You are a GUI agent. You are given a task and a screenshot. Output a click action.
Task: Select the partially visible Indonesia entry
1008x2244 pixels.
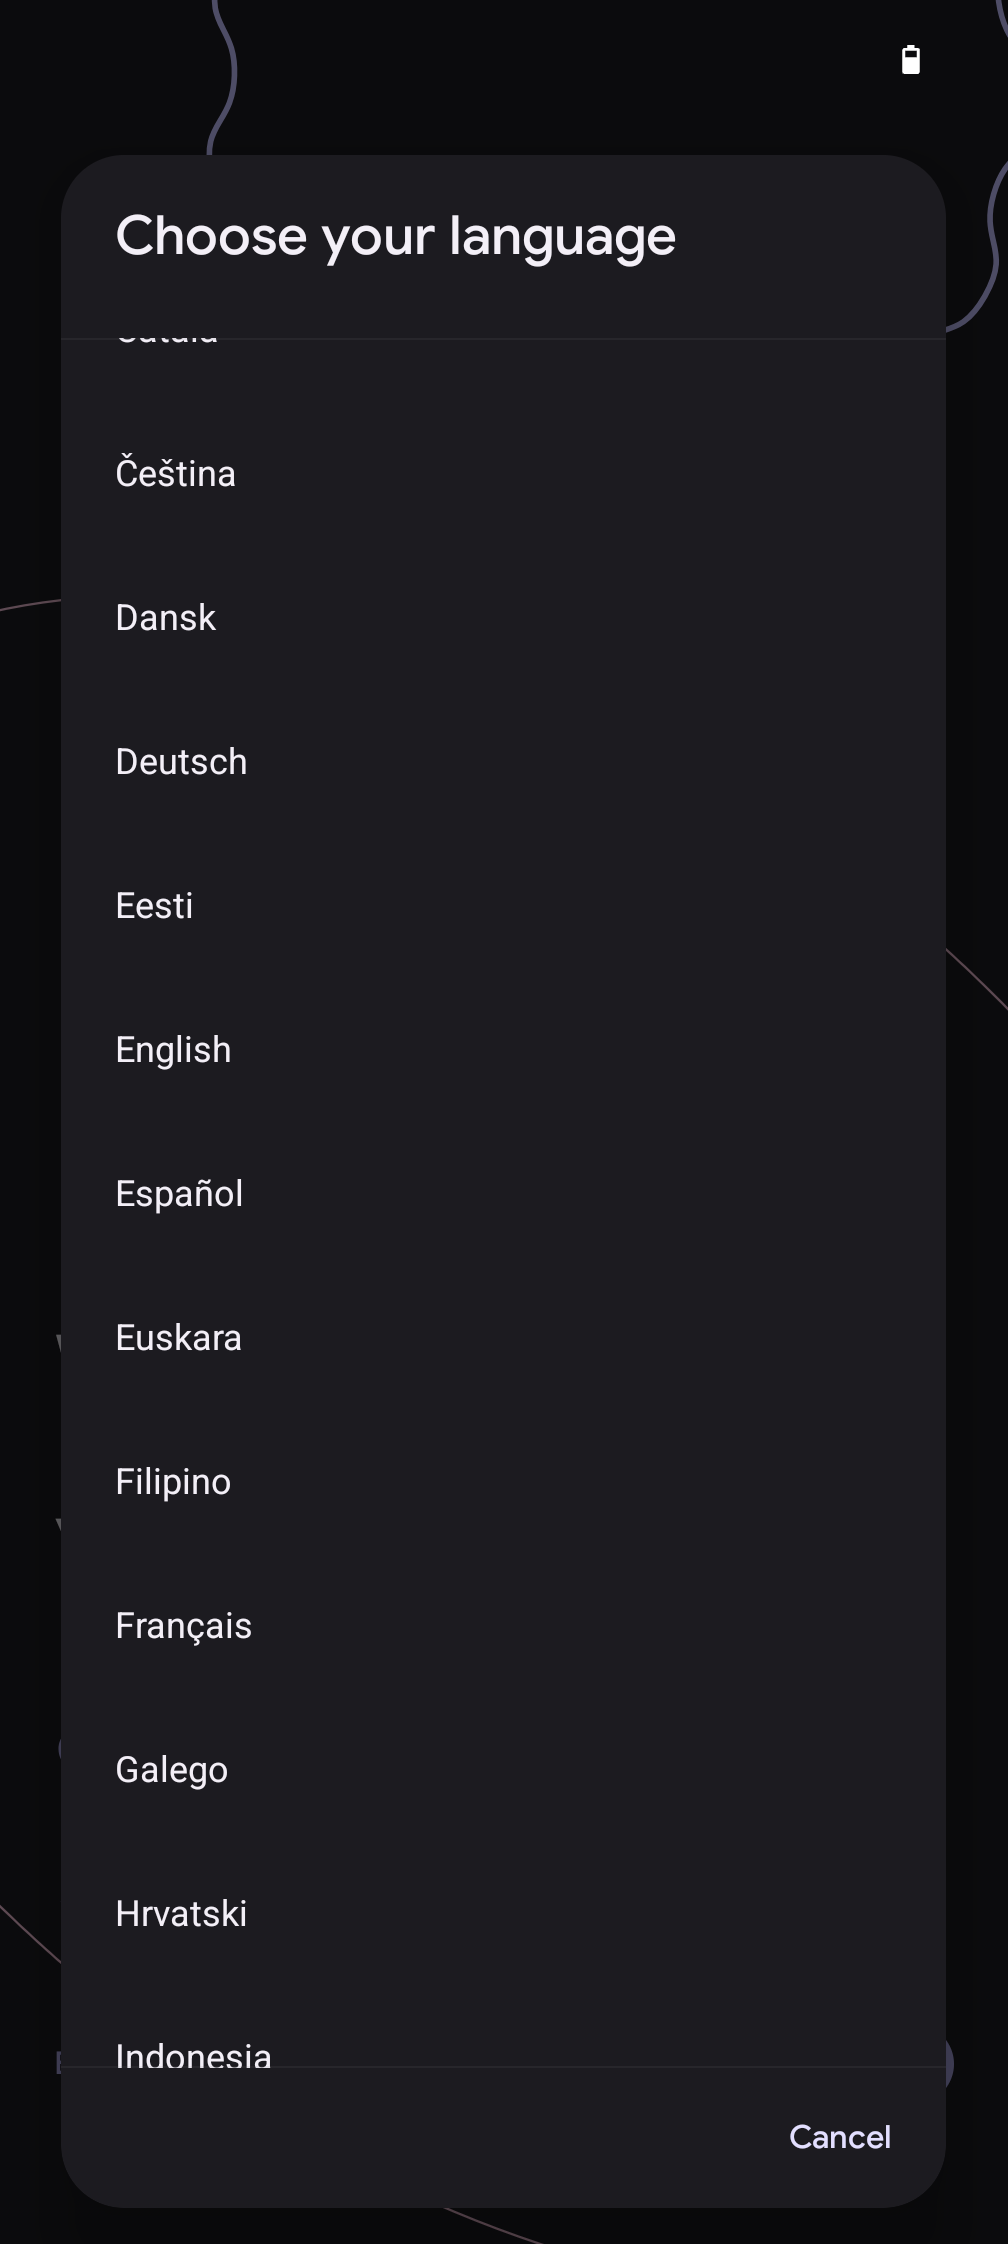[x=193, y=2054]
